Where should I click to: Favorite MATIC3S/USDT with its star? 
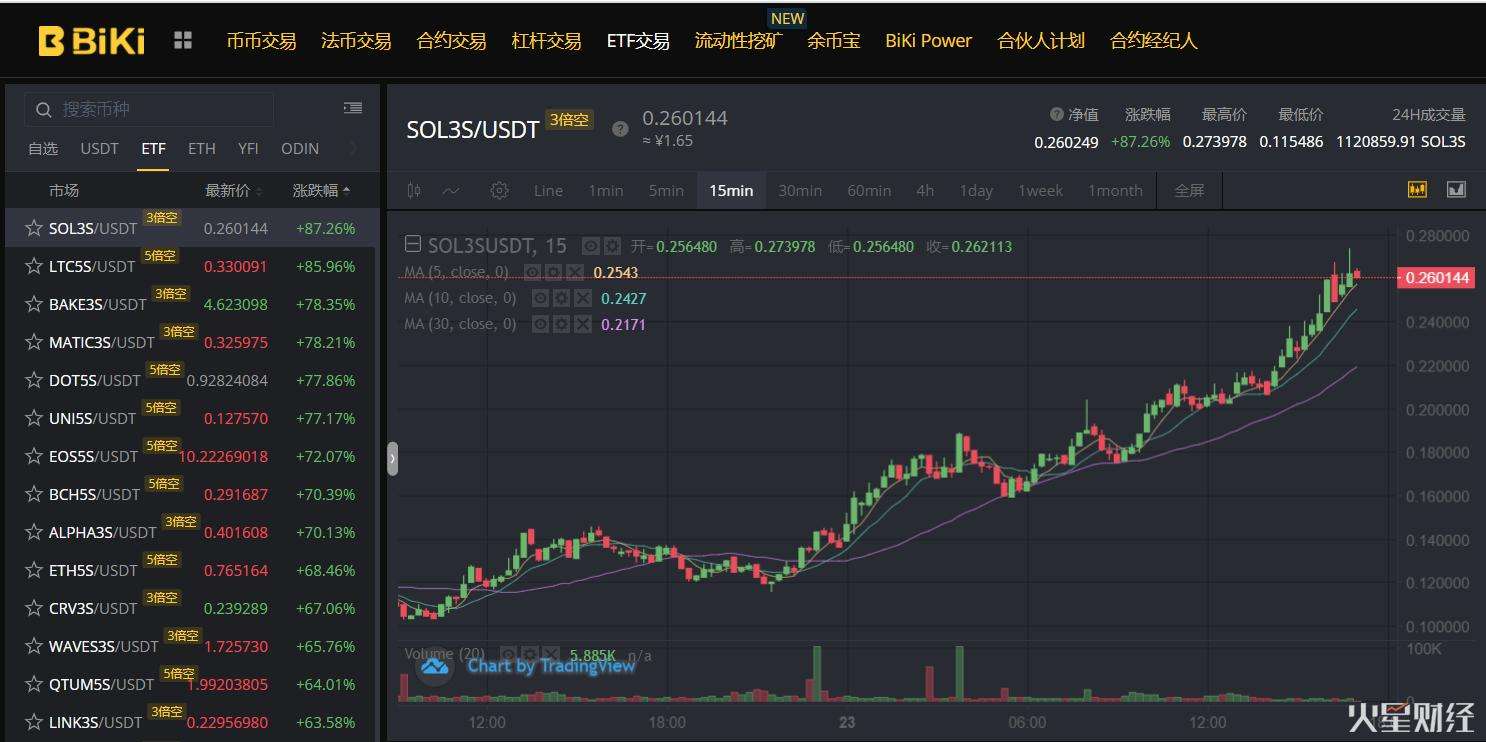coord(34,342)
